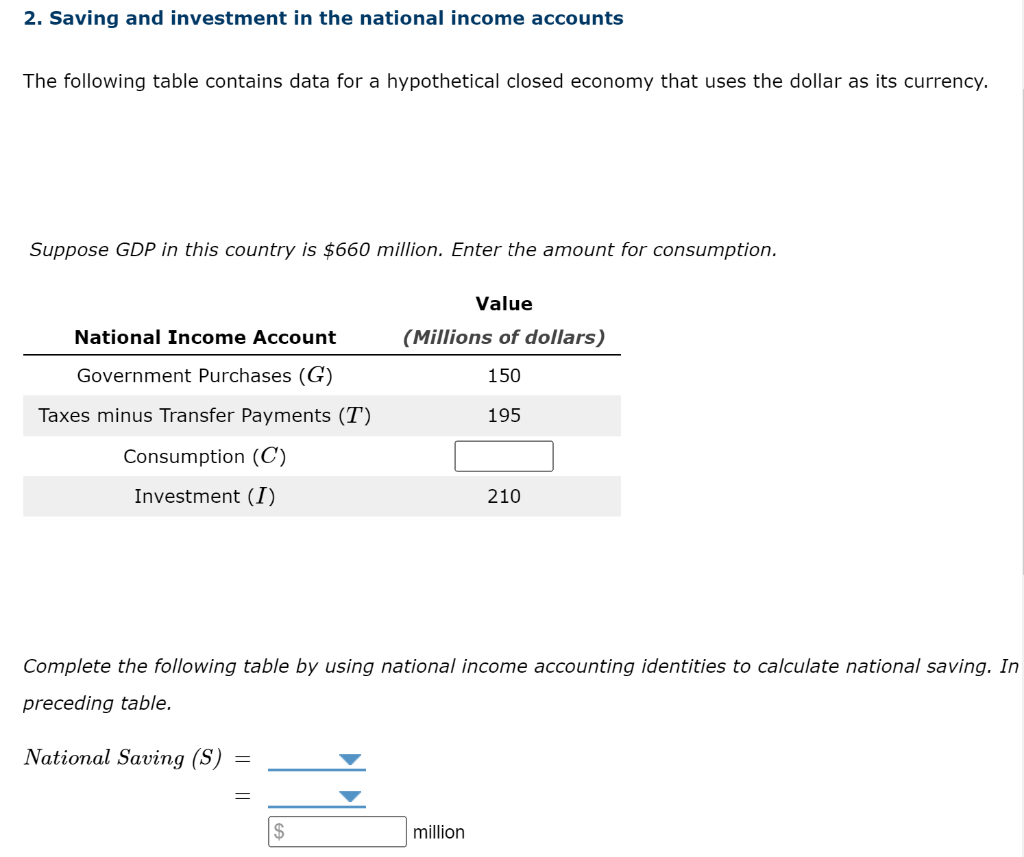
Task: Click the $ symbol in the bottom input
Action: (x=279, y=831)
